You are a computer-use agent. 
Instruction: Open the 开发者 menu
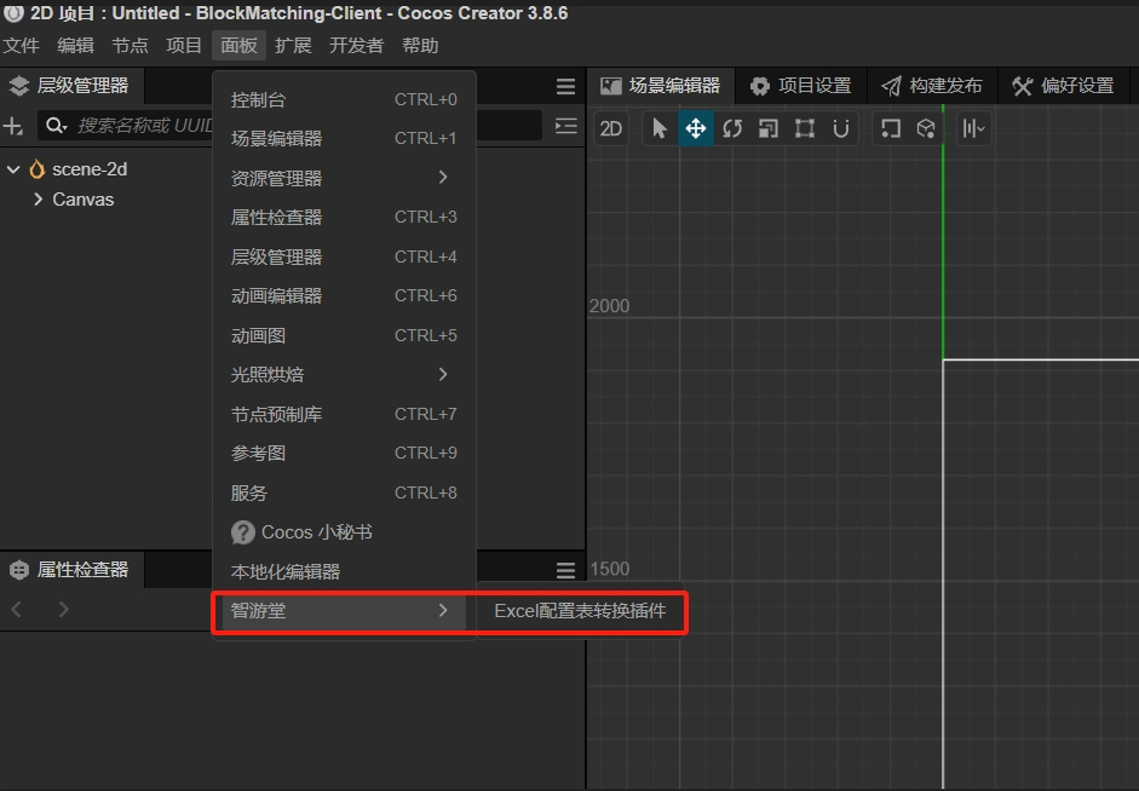pyautogui.click(x=357, y=46)
